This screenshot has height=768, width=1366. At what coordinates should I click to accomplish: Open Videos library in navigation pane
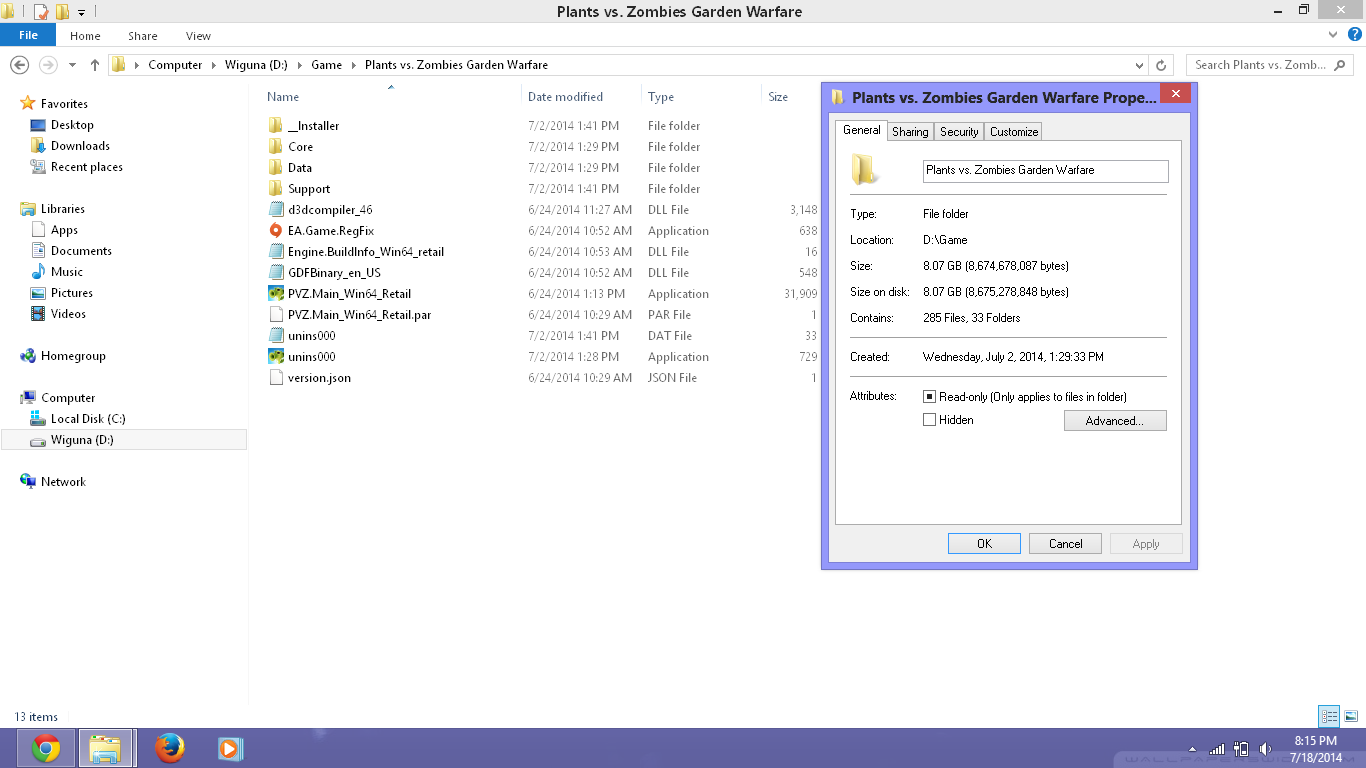tap(68, 314)
